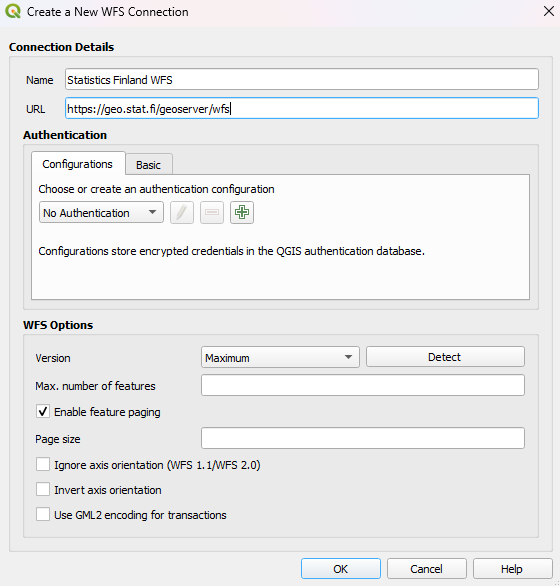This screenshot has height=586, width=560.
Task: Click the 'Configurations store encrypted credentials' note
Action: tap(232, 251)
